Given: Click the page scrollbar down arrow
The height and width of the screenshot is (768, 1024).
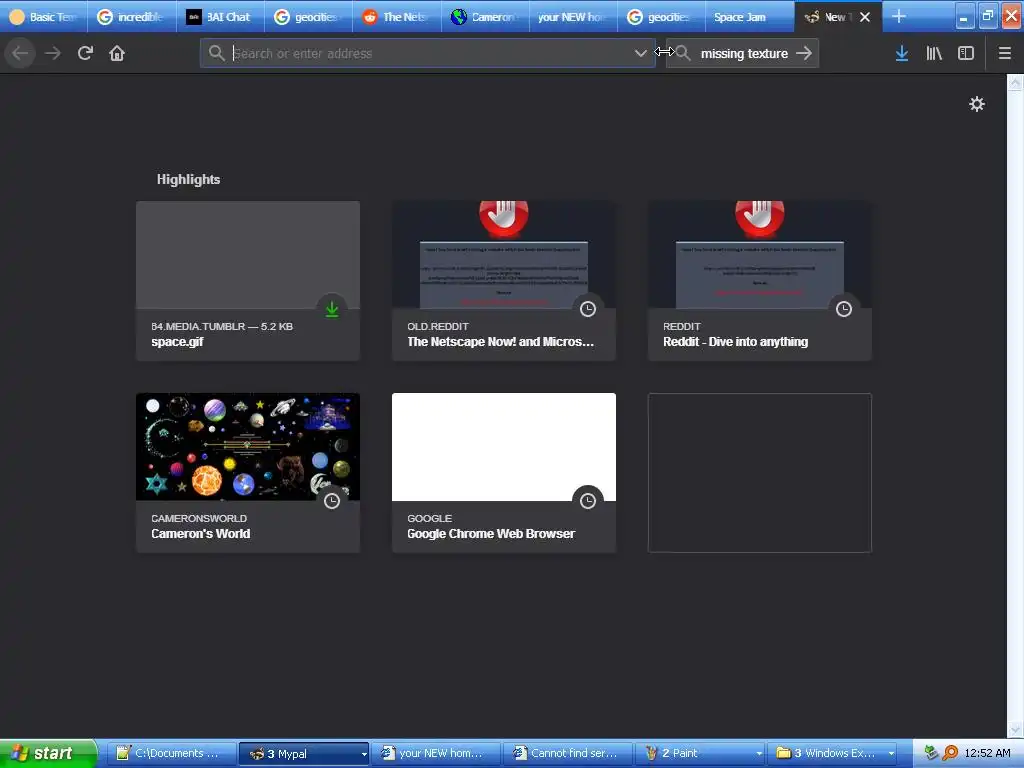Looking at the screenshot, I should (x=1015, y=729).
